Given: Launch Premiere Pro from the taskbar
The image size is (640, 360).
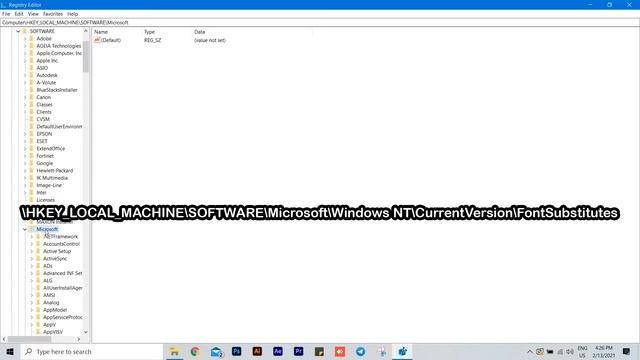Looking at the screenshot, I should pyautogui.click(x=298, y=351).
